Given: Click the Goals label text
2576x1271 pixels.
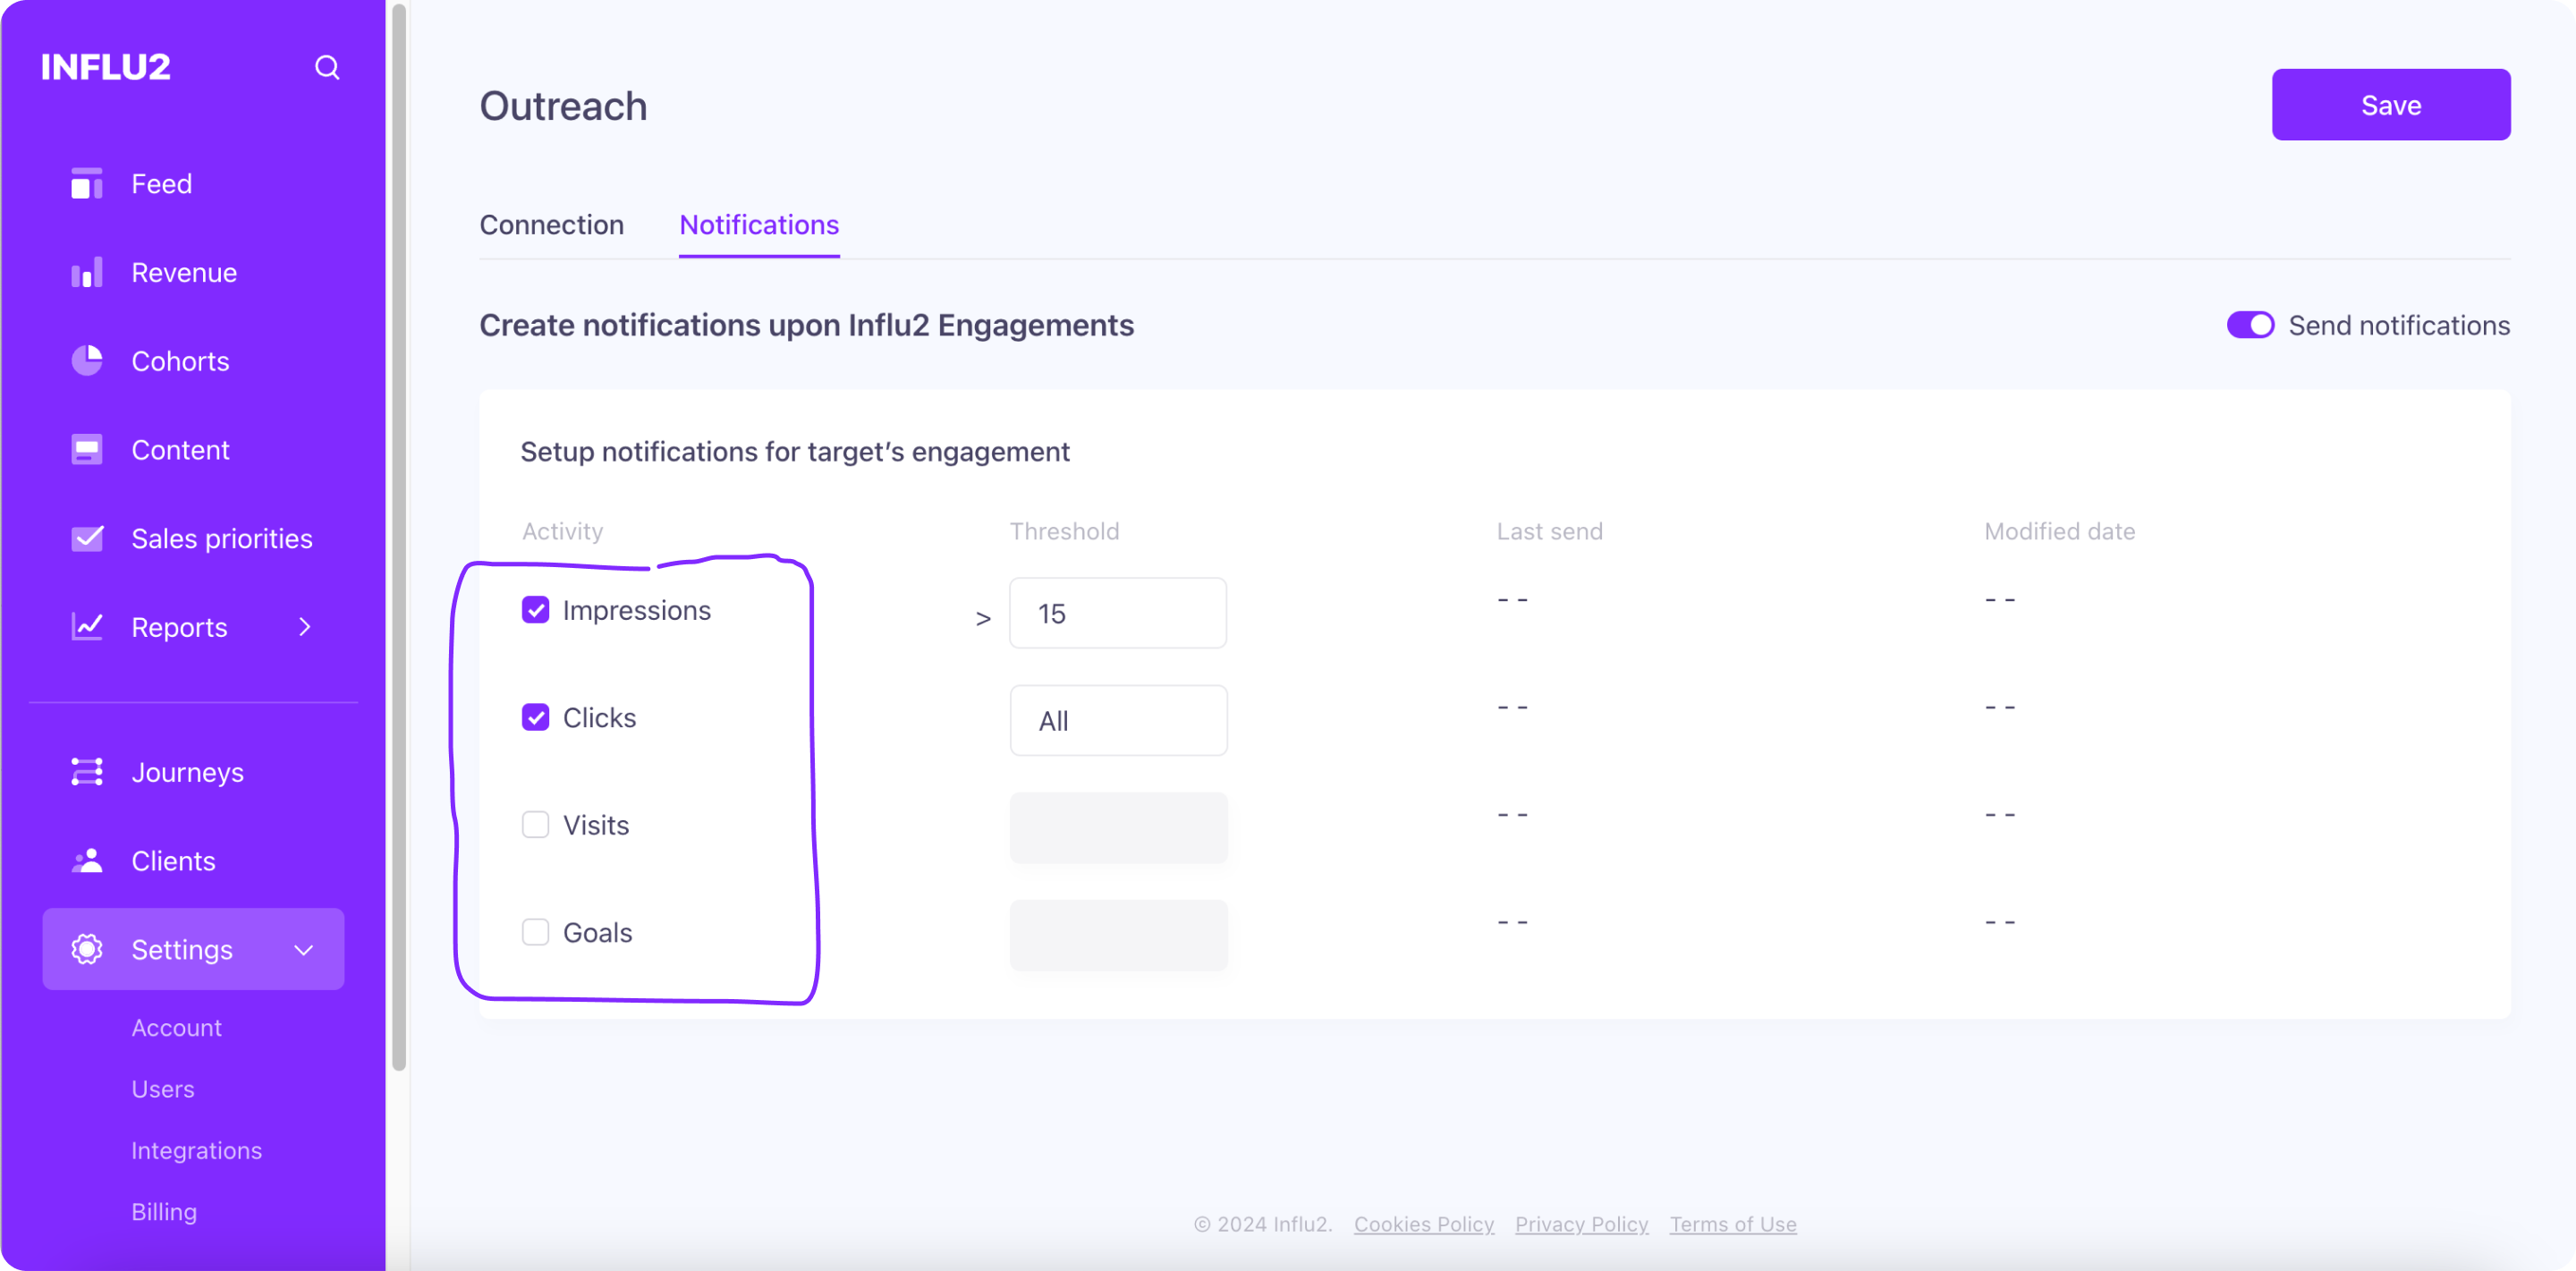Looking at the screenshot, I should 597,933.
